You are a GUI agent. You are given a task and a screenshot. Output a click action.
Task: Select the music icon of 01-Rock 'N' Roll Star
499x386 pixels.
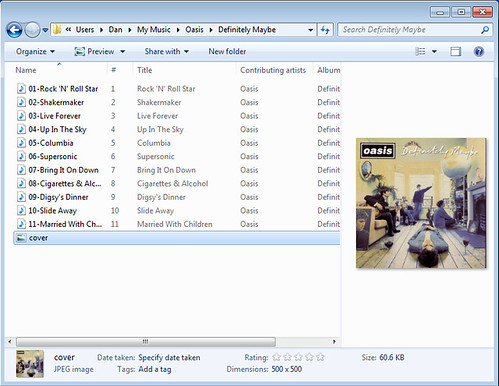tap(21, 89)
